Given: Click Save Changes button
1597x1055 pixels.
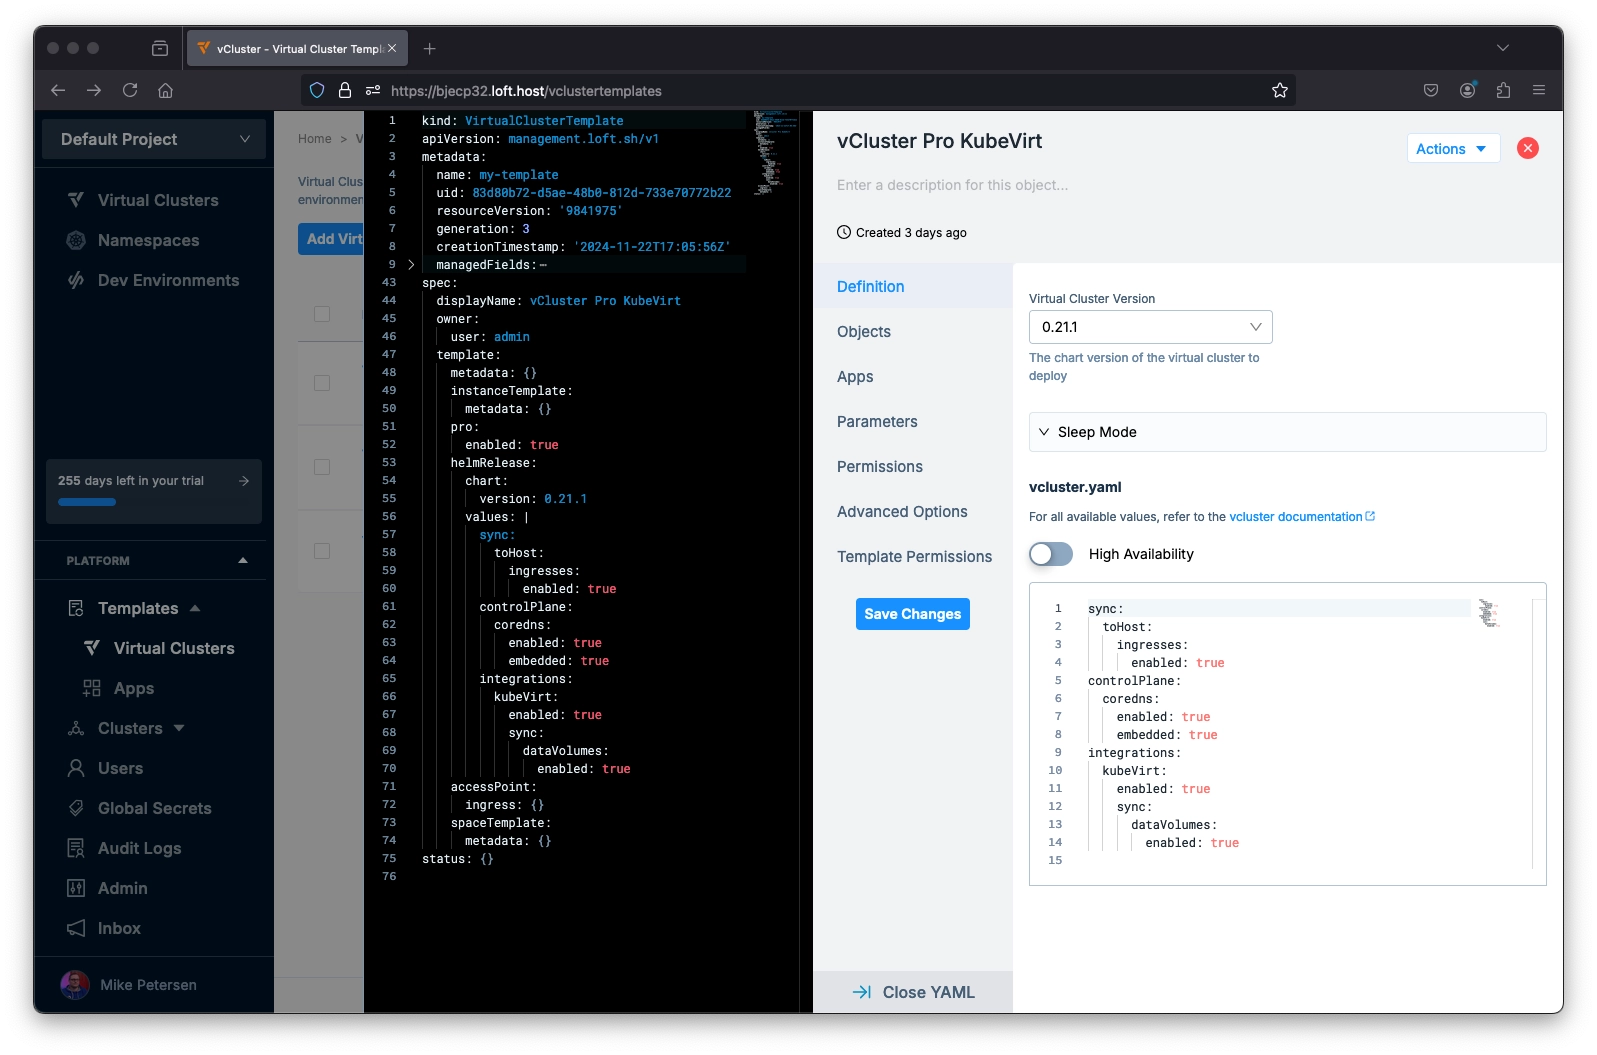Looking at the screenshot, I should [x=912, y=614].
